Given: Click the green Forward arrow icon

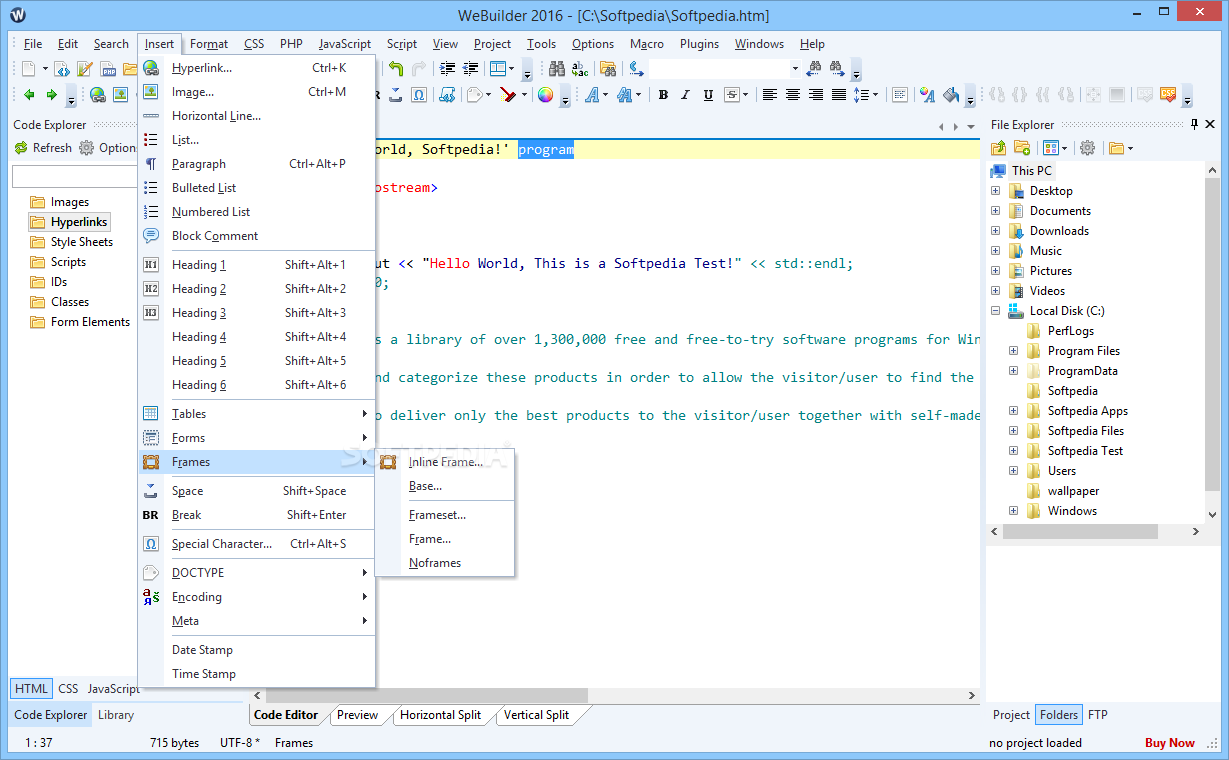Looking at the screenshot, I should [51, 95].
